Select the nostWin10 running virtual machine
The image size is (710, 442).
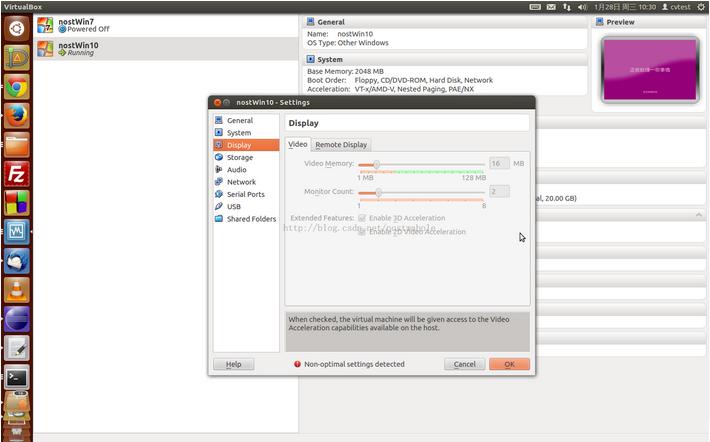[166, 48]
